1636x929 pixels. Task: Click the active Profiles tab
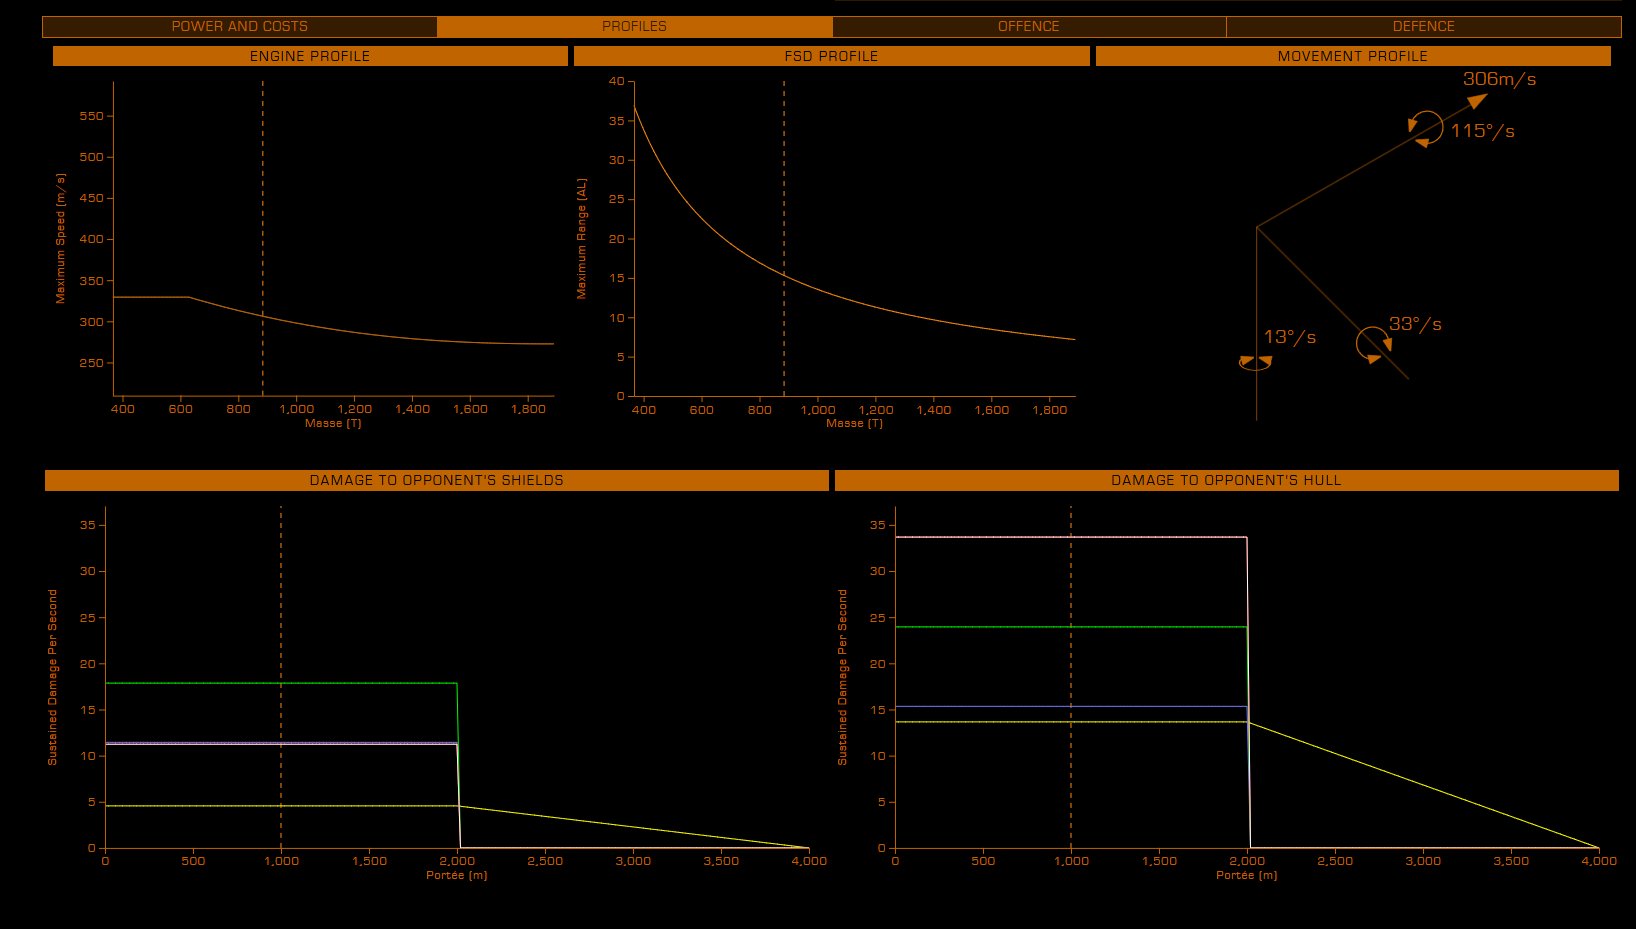coord(634,26)
